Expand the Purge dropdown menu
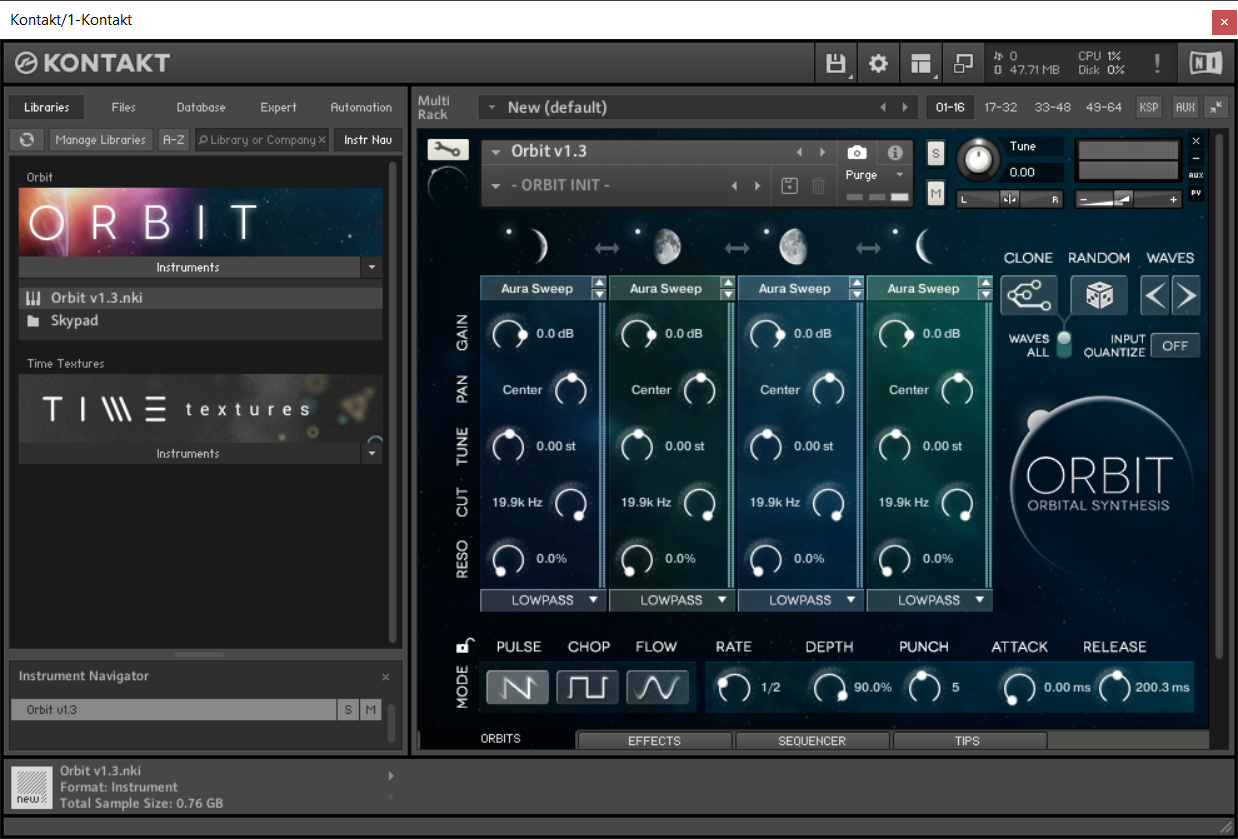Image resolution: width=1238 pixels, height=839 pixels. click(898, 175)
